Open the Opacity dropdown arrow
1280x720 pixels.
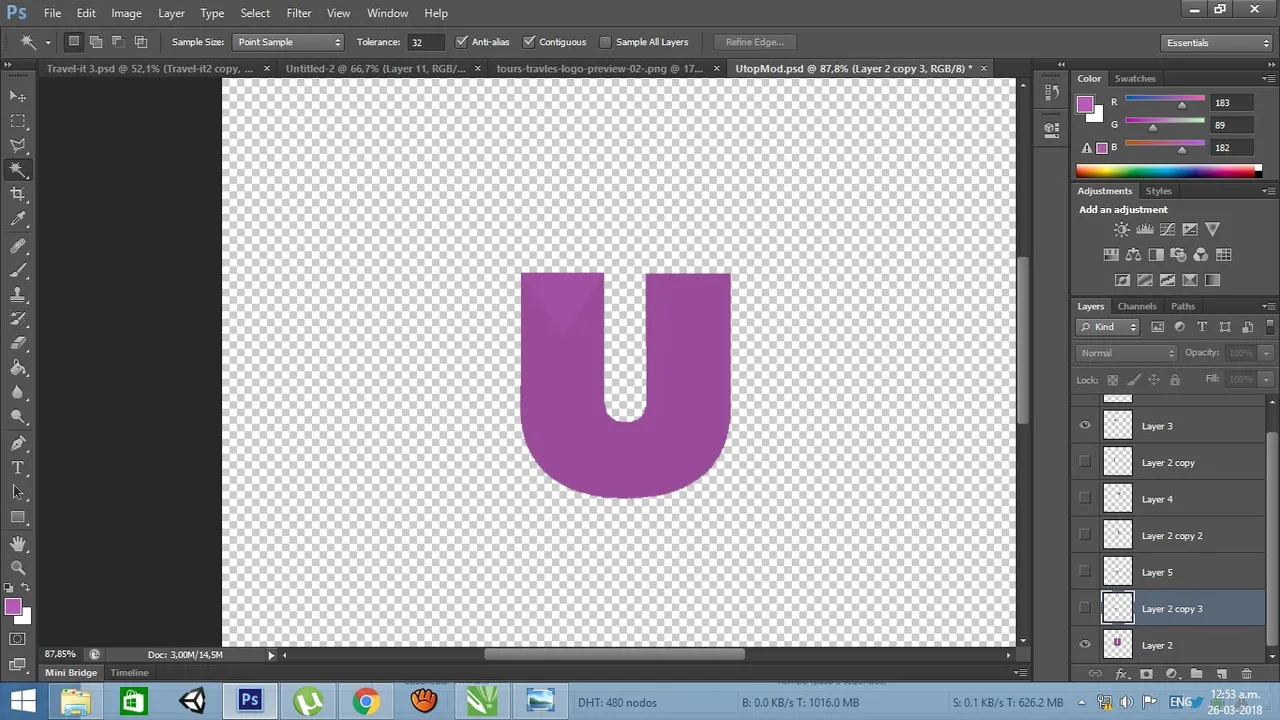(1265, 353)
